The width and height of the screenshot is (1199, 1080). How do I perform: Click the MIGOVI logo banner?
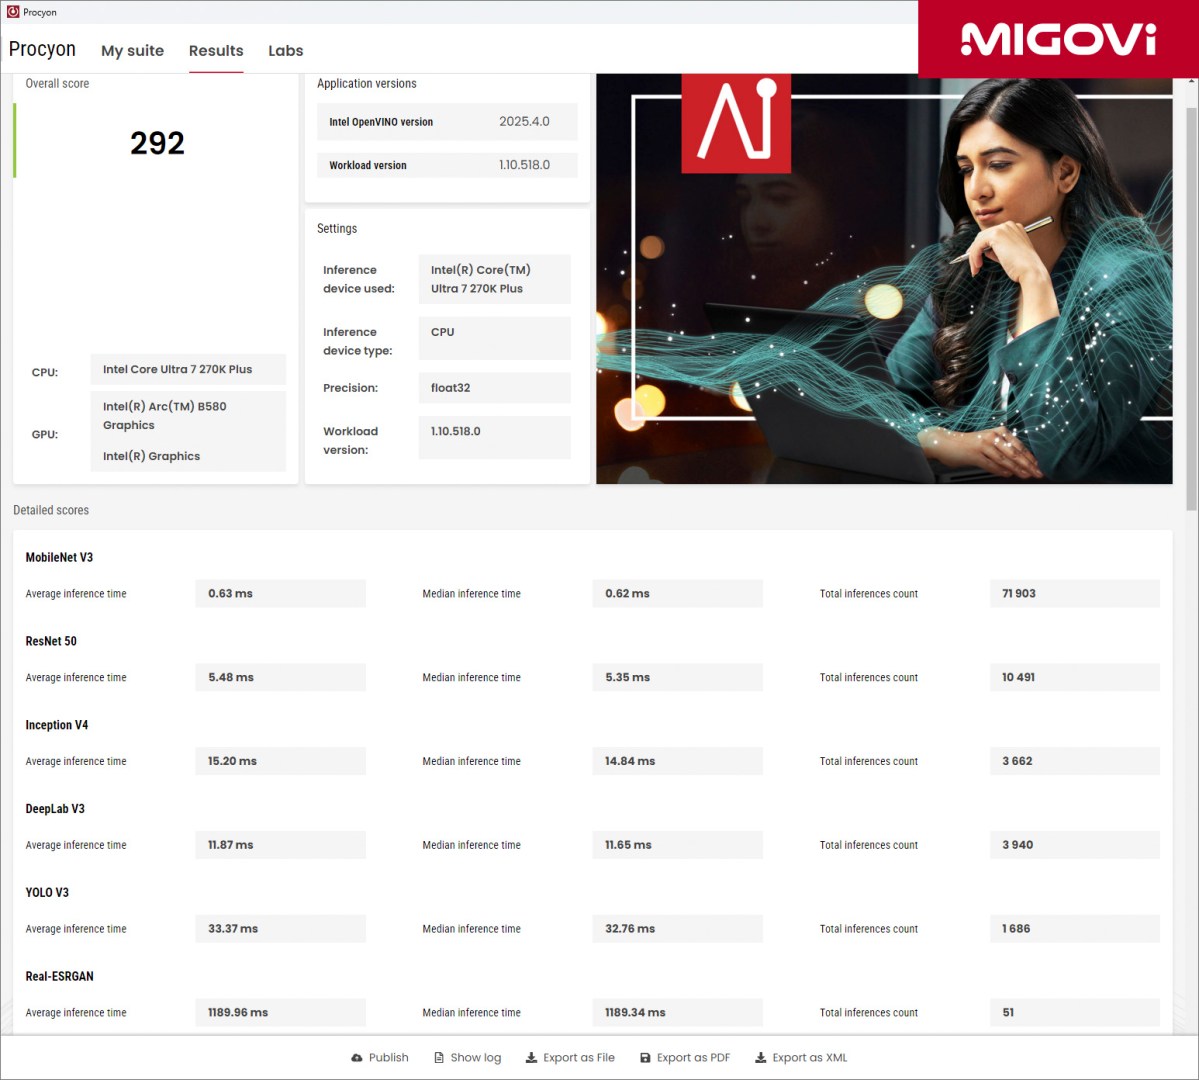(1058, 40)
